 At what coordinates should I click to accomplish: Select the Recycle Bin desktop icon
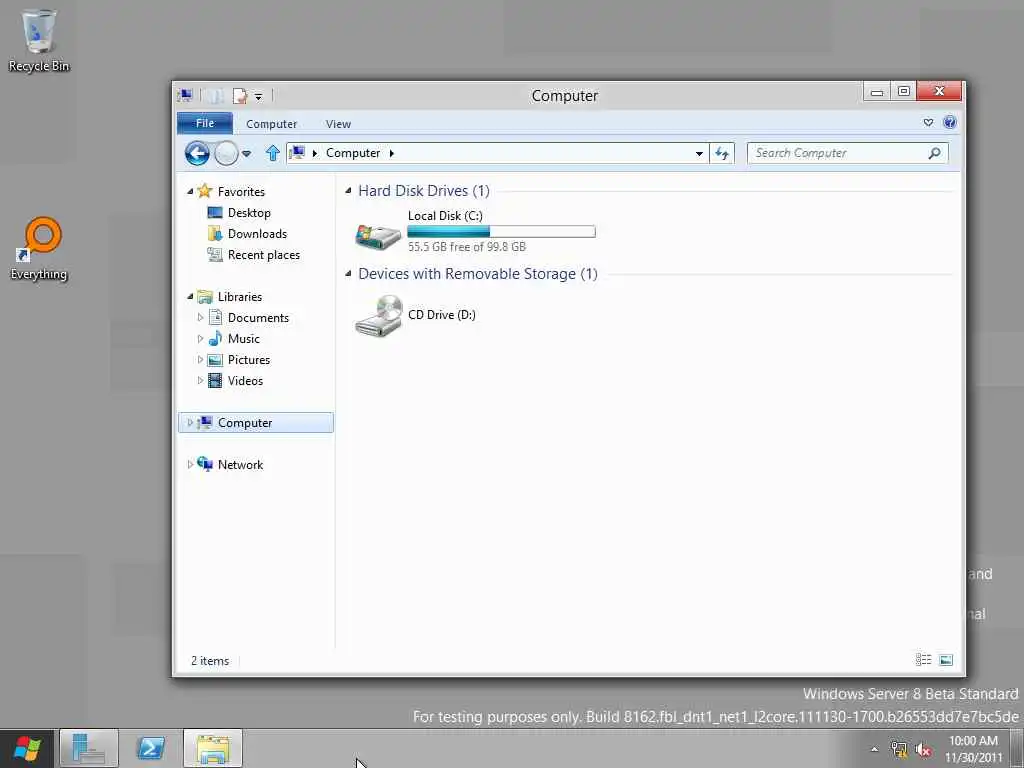click(x=39, y=40)
